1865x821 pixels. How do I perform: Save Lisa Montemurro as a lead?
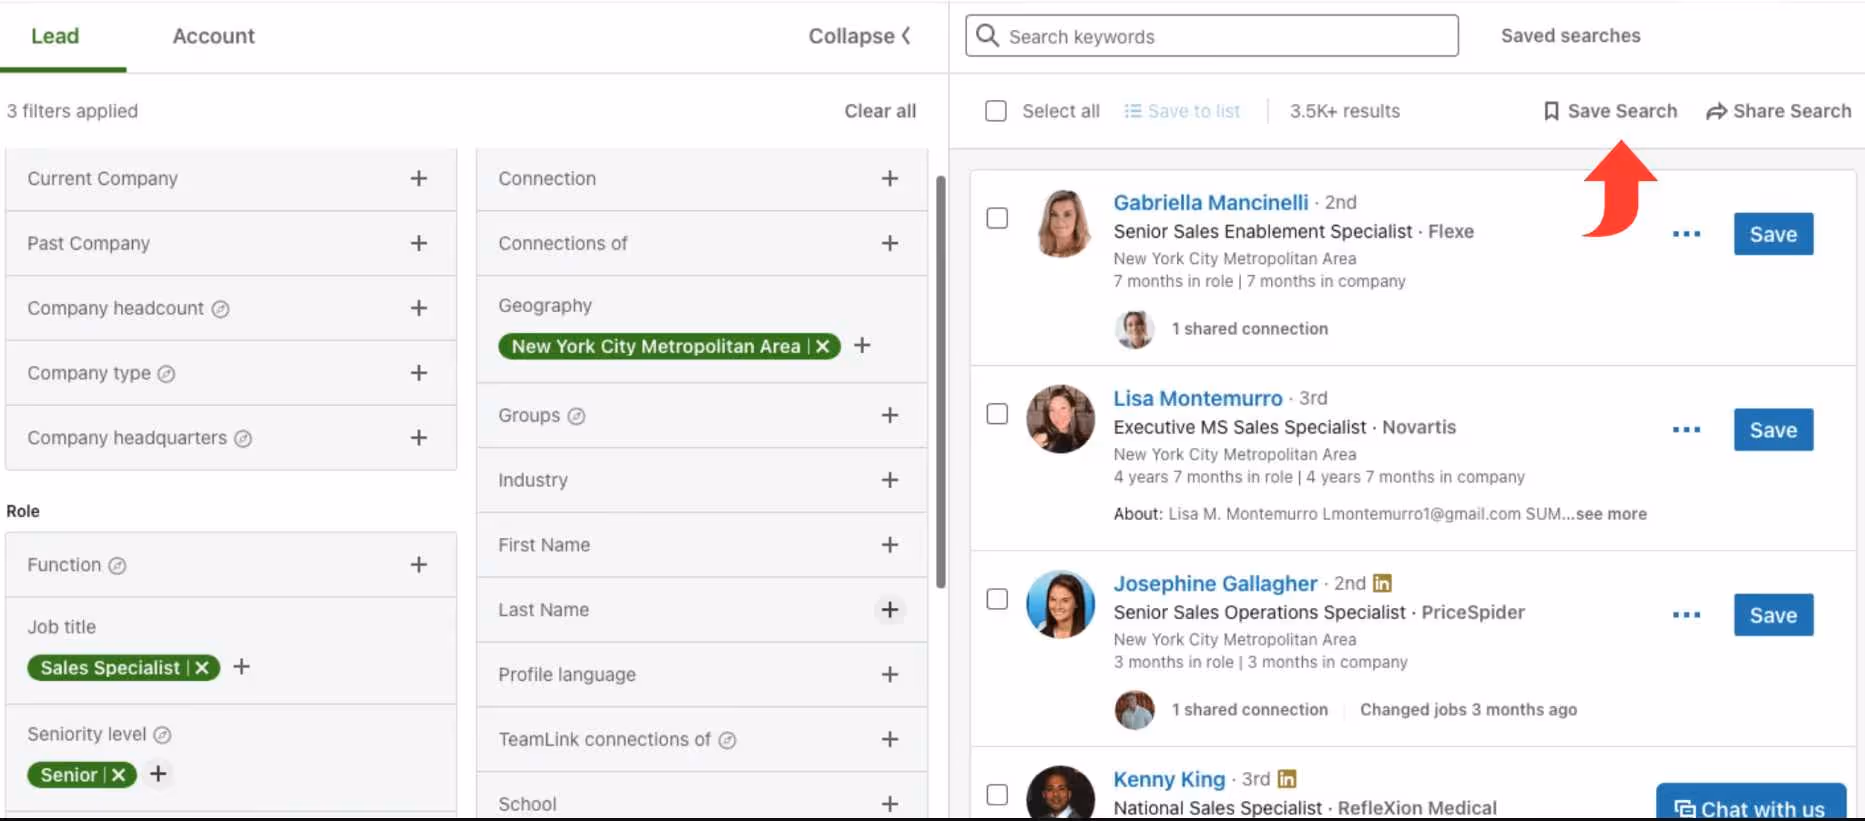tap(1773, 430)
